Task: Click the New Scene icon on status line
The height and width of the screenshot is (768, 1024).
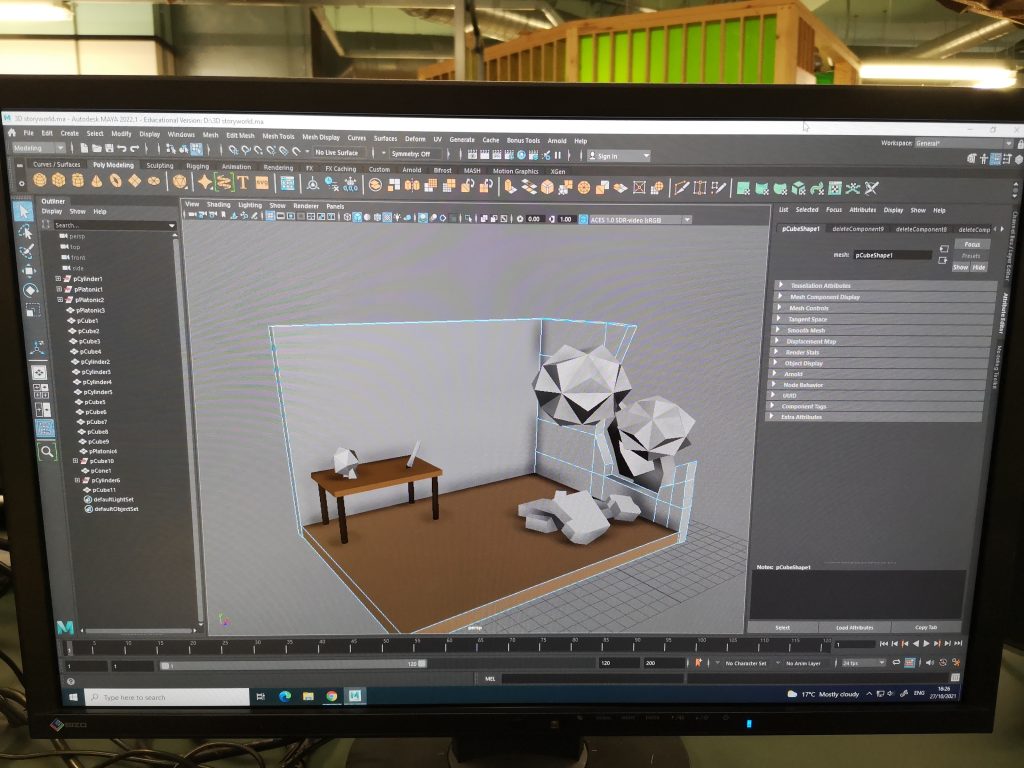Action: coord(85,149)
